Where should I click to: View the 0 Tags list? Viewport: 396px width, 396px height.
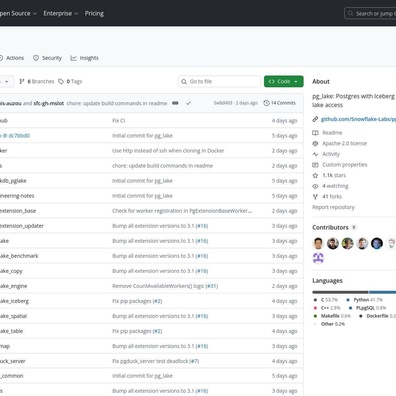(70, 81)
